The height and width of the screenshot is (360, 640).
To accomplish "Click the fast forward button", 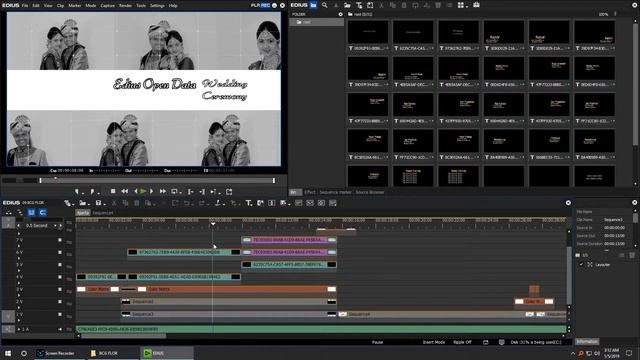I will 163,191.
